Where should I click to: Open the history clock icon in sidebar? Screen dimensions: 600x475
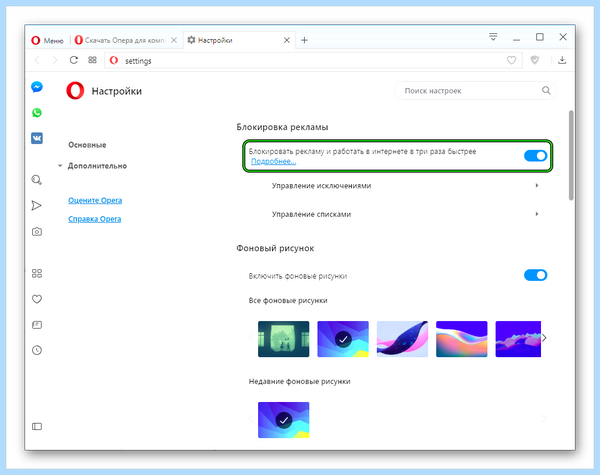click(x=37, y=350)
